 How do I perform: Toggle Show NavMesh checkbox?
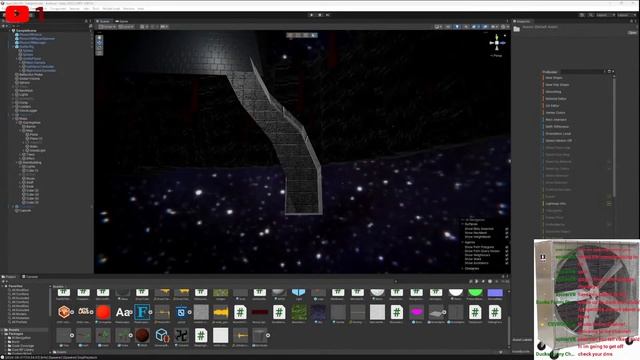click(507, 233)
